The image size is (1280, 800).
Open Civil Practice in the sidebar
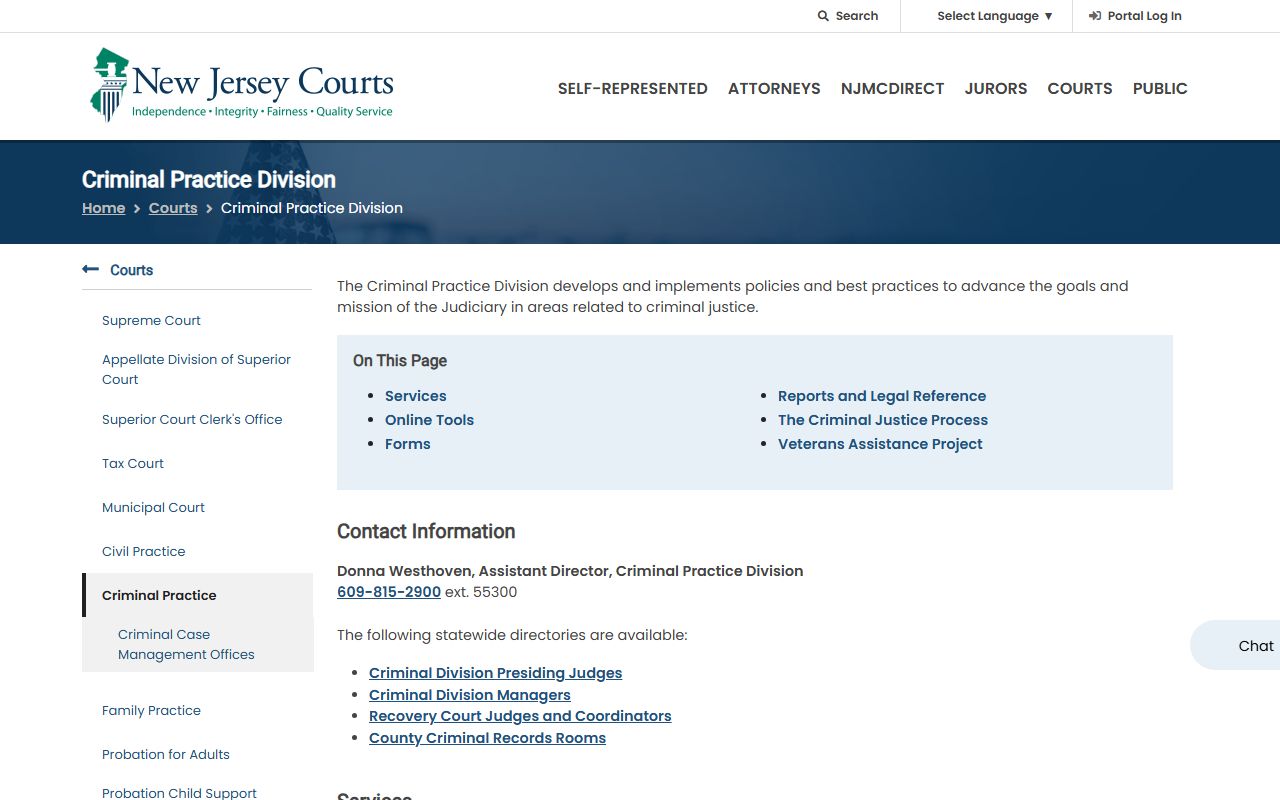click(x=144, y=551)
